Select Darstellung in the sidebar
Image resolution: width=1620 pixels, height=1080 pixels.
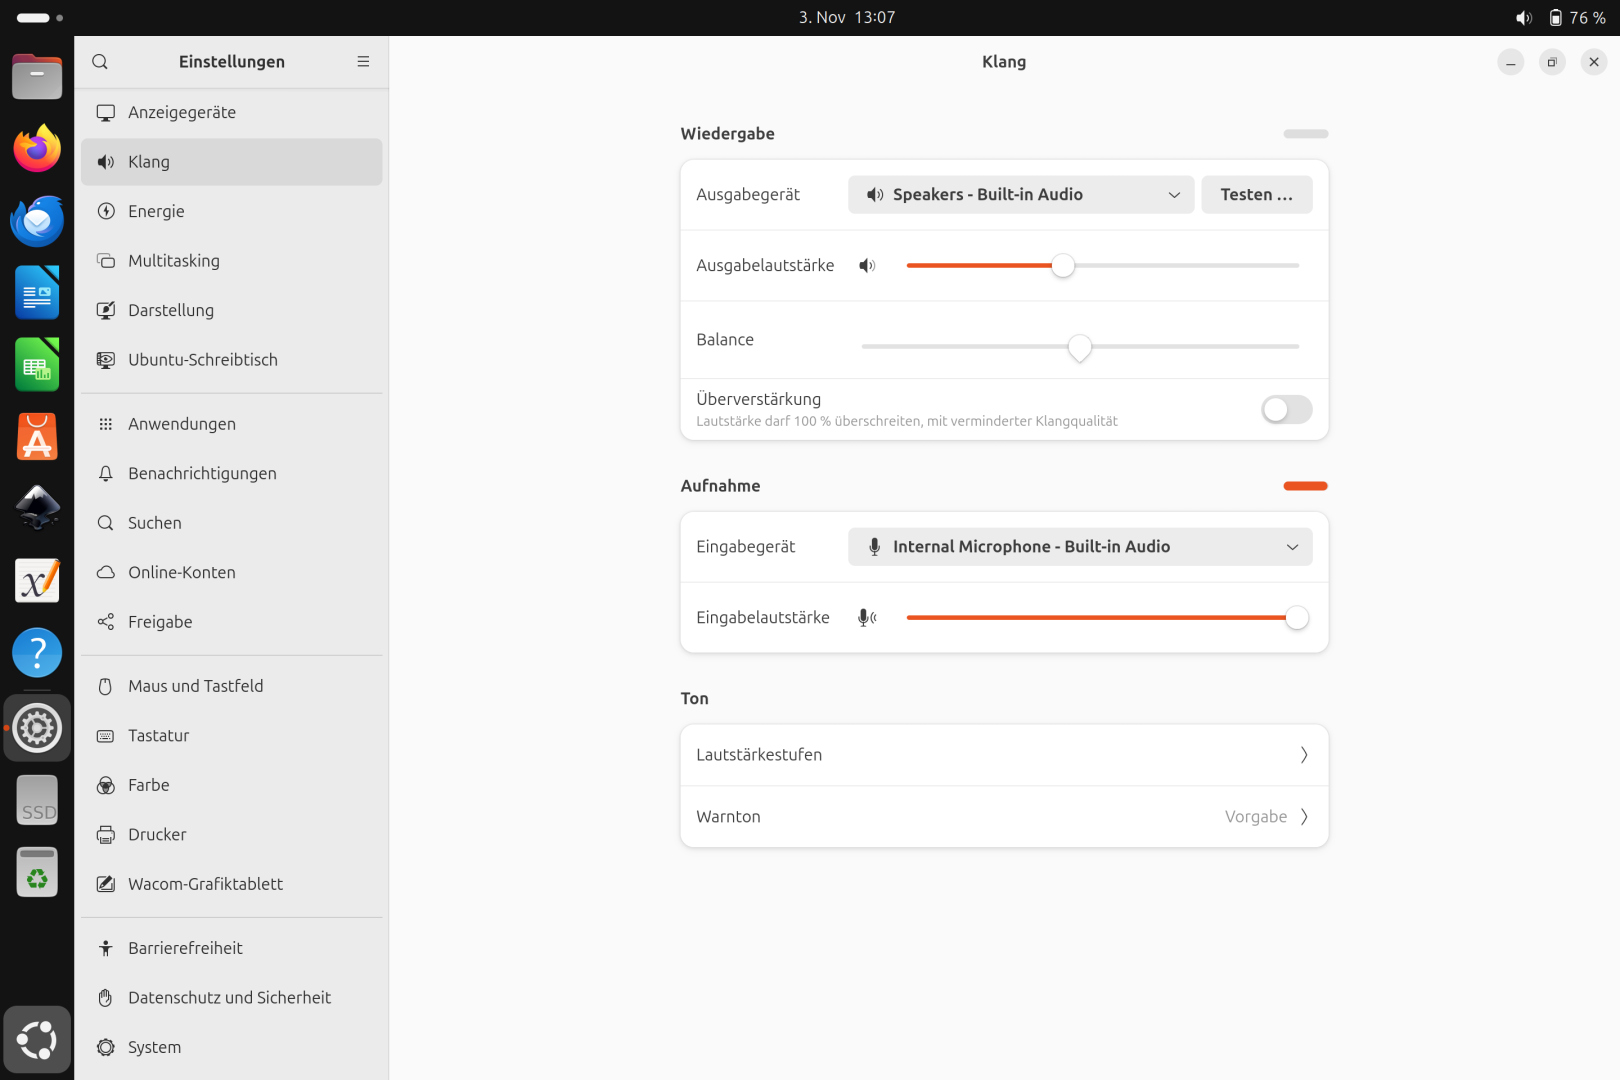coord(232,311)
